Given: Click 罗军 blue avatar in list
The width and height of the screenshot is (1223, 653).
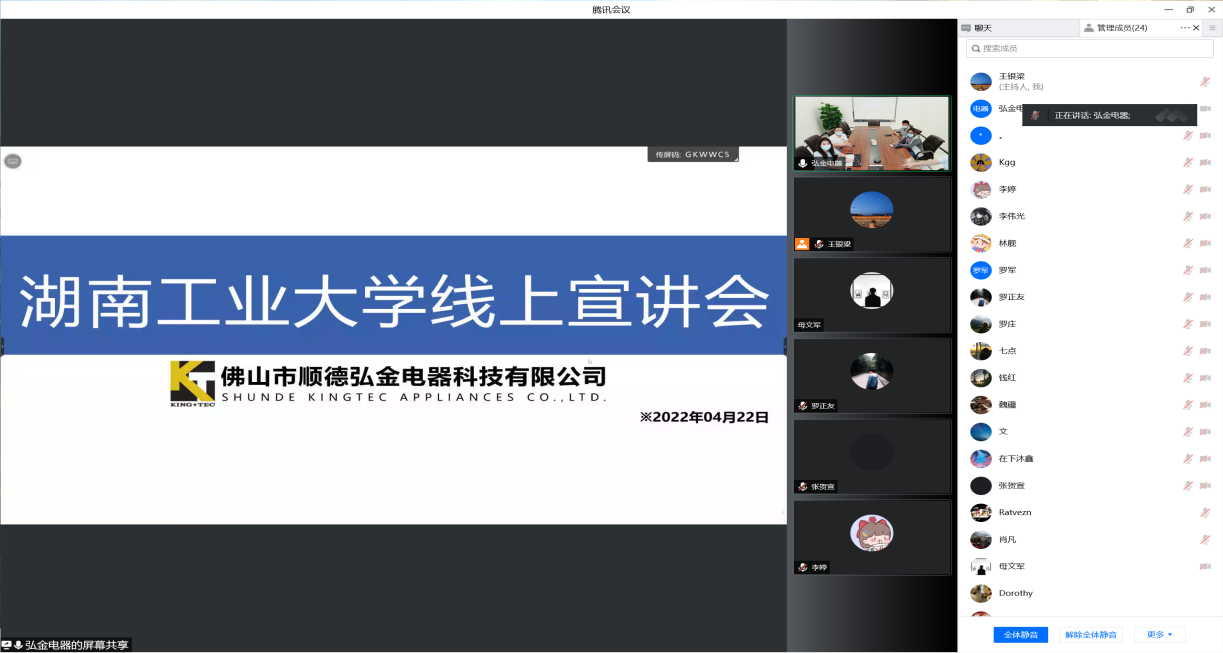Looking at the screenshot, I should pos(981,270).
